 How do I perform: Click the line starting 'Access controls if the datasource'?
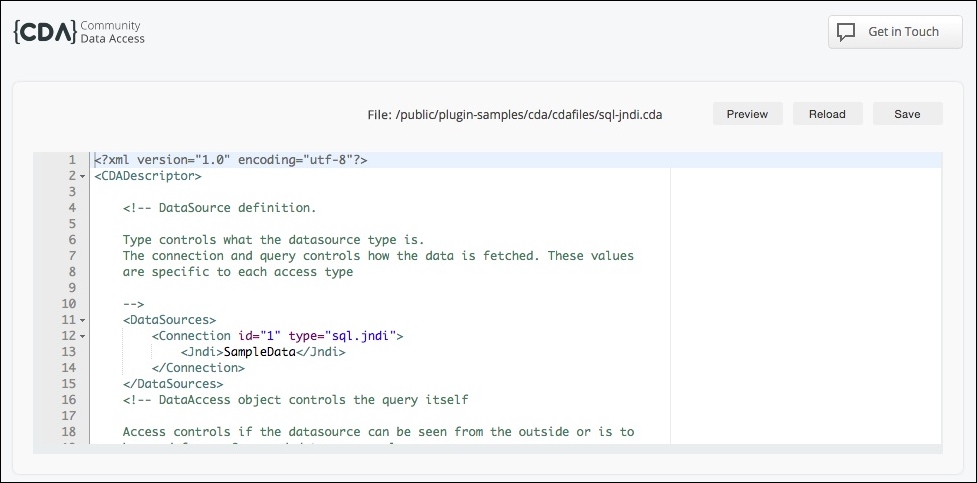pyautogui.click(x=378, y=432)
